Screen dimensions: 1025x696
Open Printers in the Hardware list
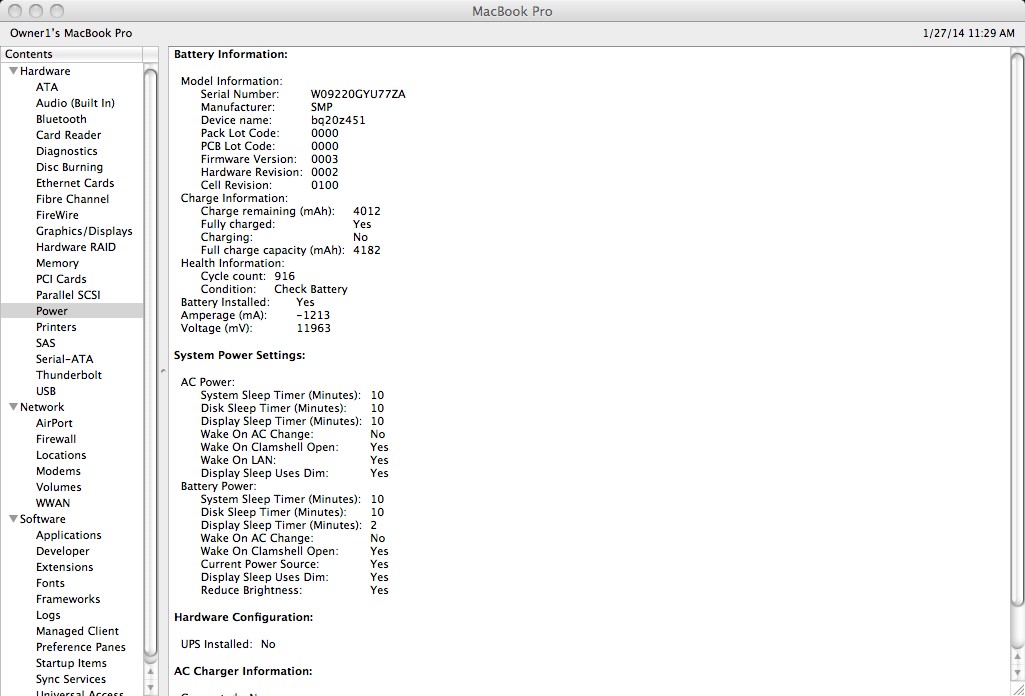pyautogui.click(x=56, y=327)
